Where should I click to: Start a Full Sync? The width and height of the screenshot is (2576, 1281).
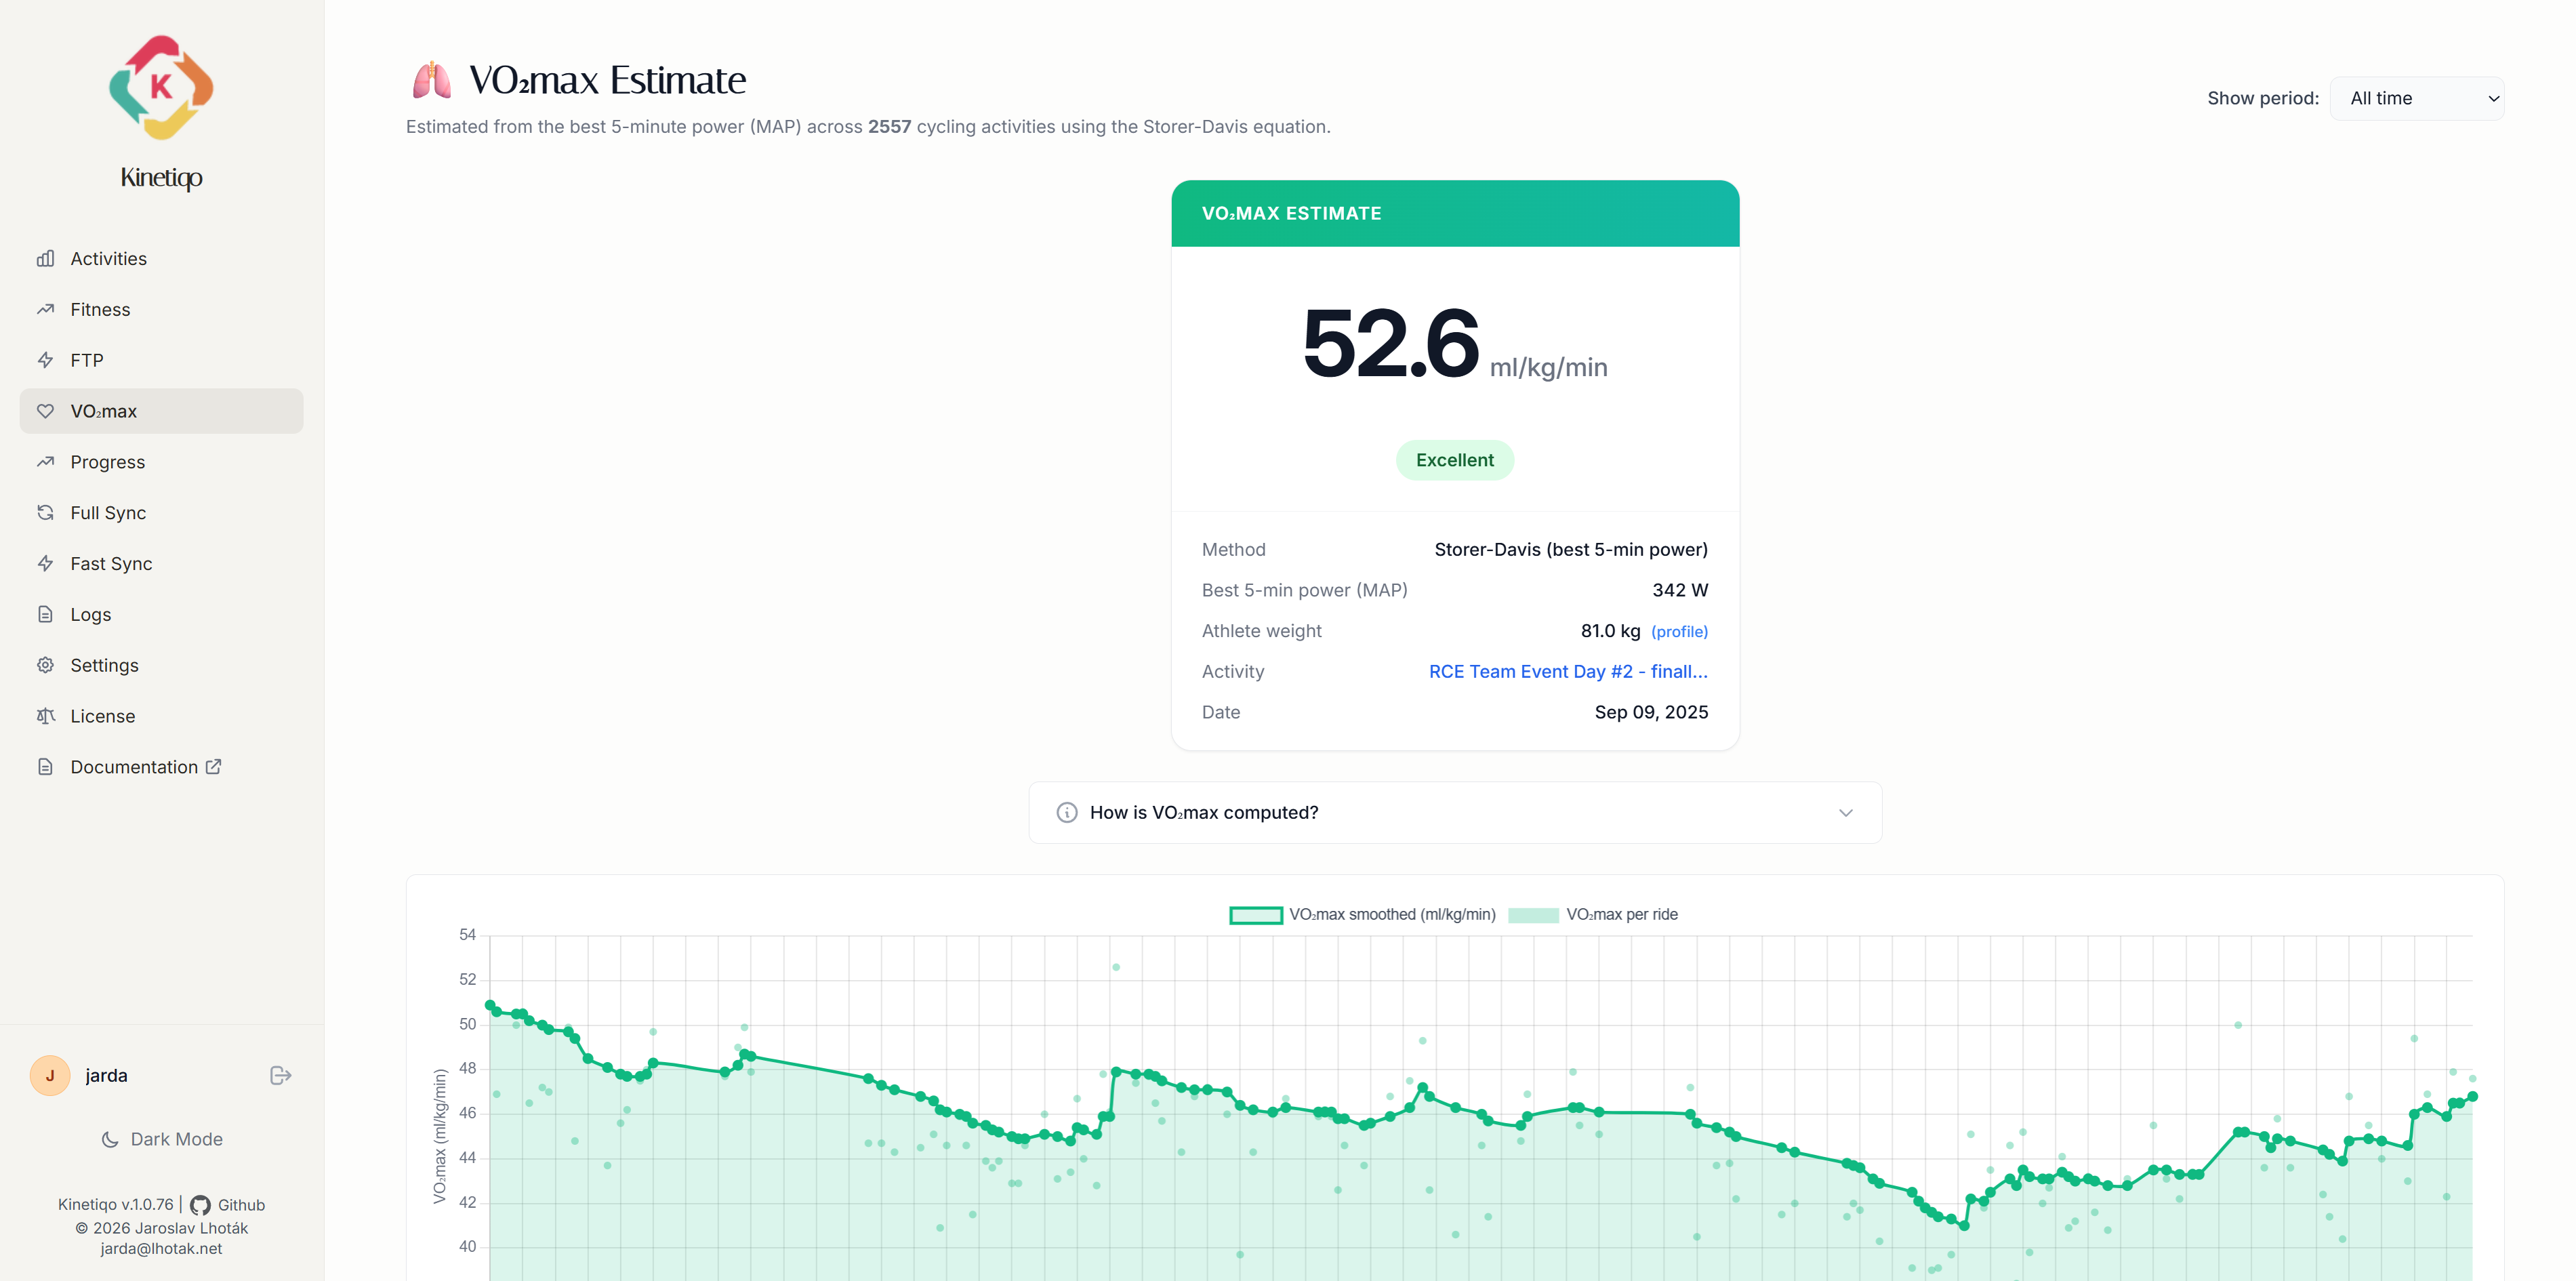coord(161,513)
